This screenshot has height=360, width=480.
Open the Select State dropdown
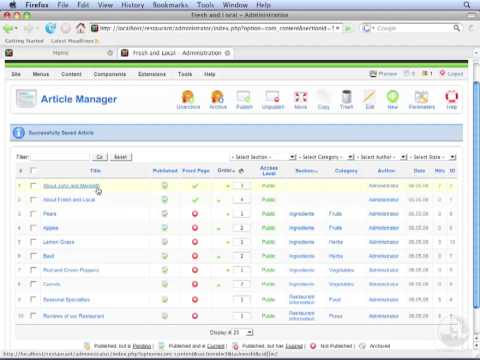point(432,157)
